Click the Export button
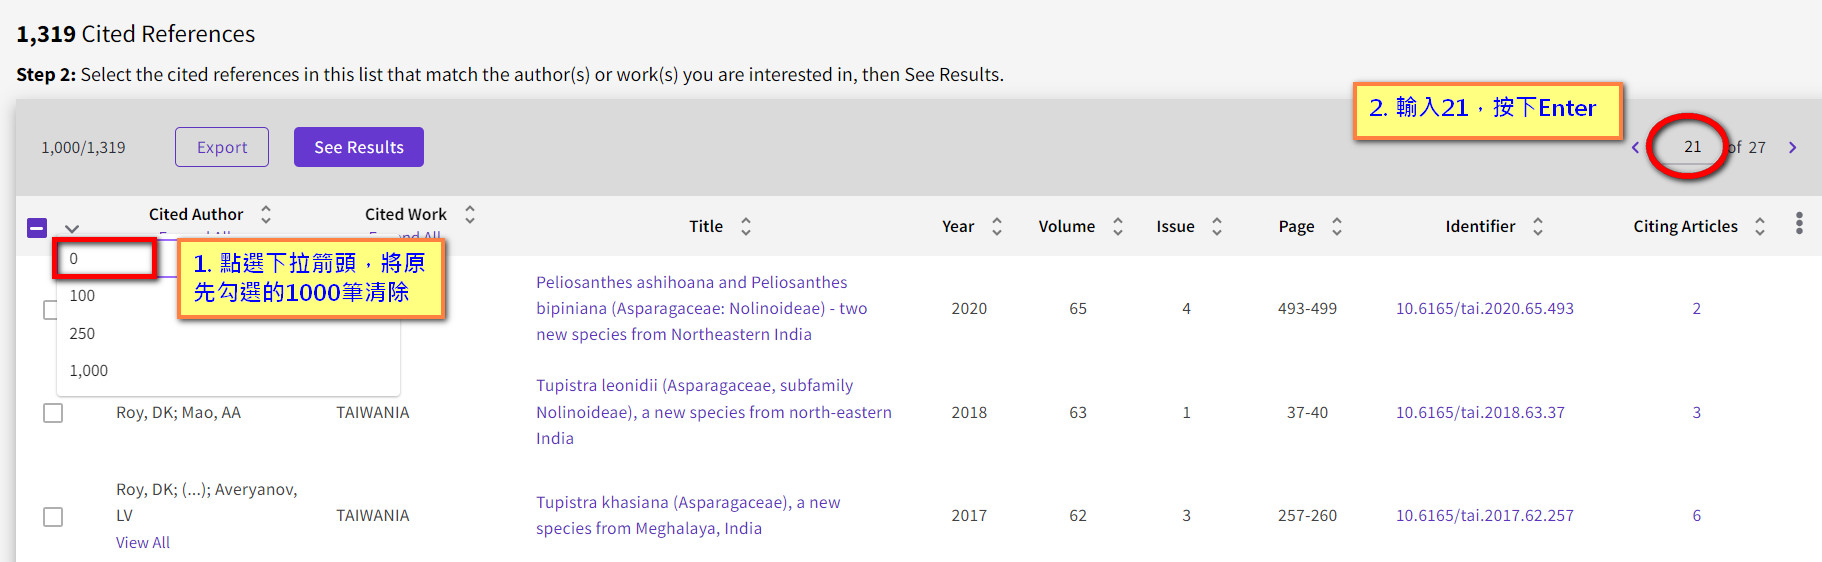The width and height of the screenshot is (1822, 562). tap(222, 147)
